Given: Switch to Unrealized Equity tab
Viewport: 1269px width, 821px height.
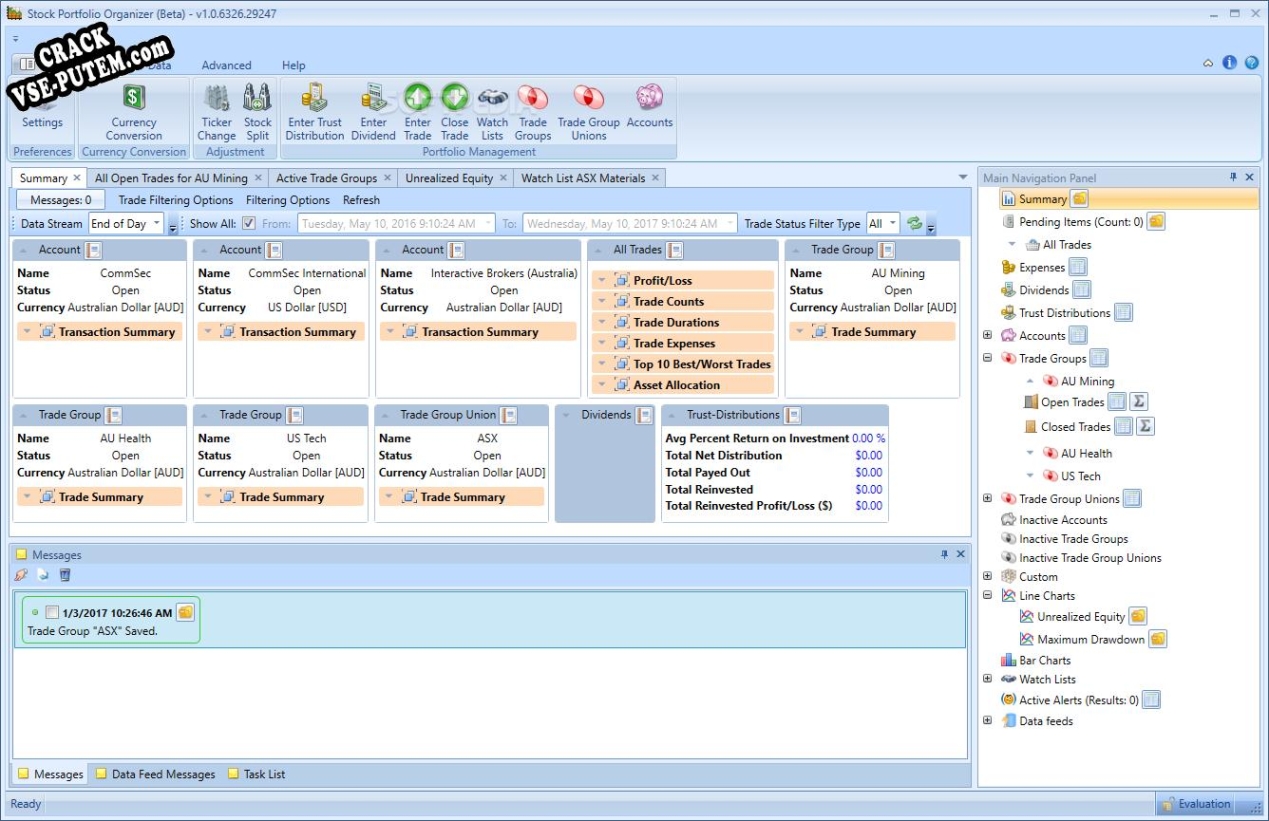Looking at the screenshot, I should coord(449,178).
